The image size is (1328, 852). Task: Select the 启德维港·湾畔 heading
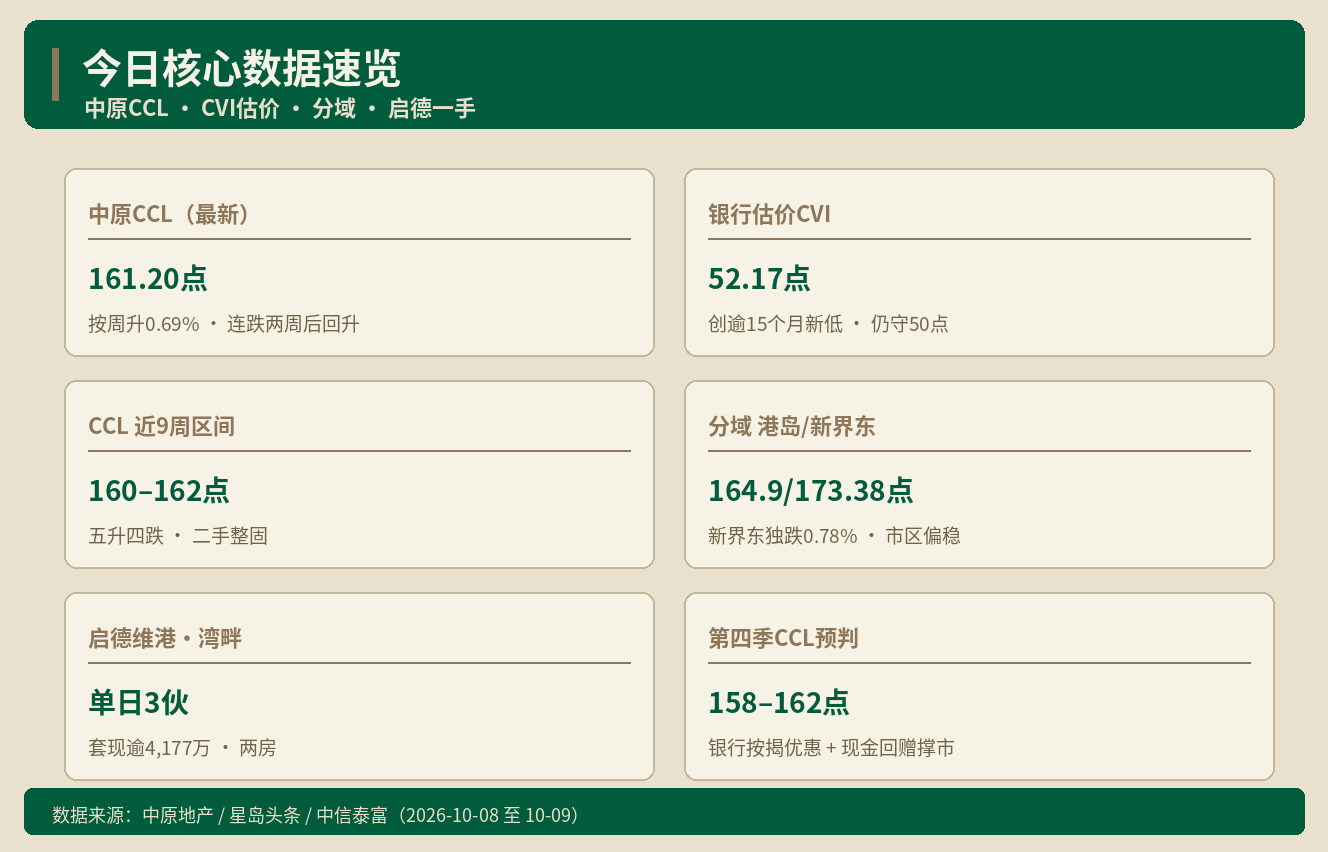(165, 639)
